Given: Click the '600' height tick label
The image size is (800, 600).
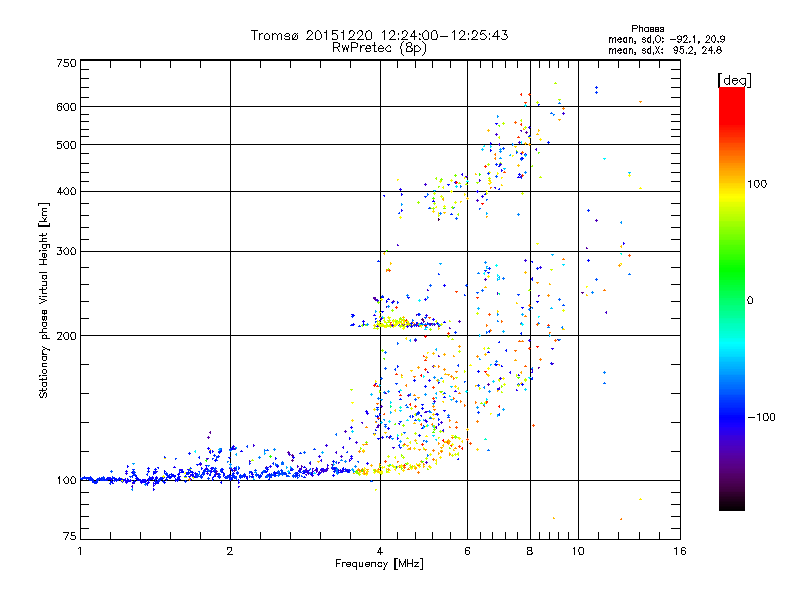Looking at the screenshot, I should click(x=67, y=107).
